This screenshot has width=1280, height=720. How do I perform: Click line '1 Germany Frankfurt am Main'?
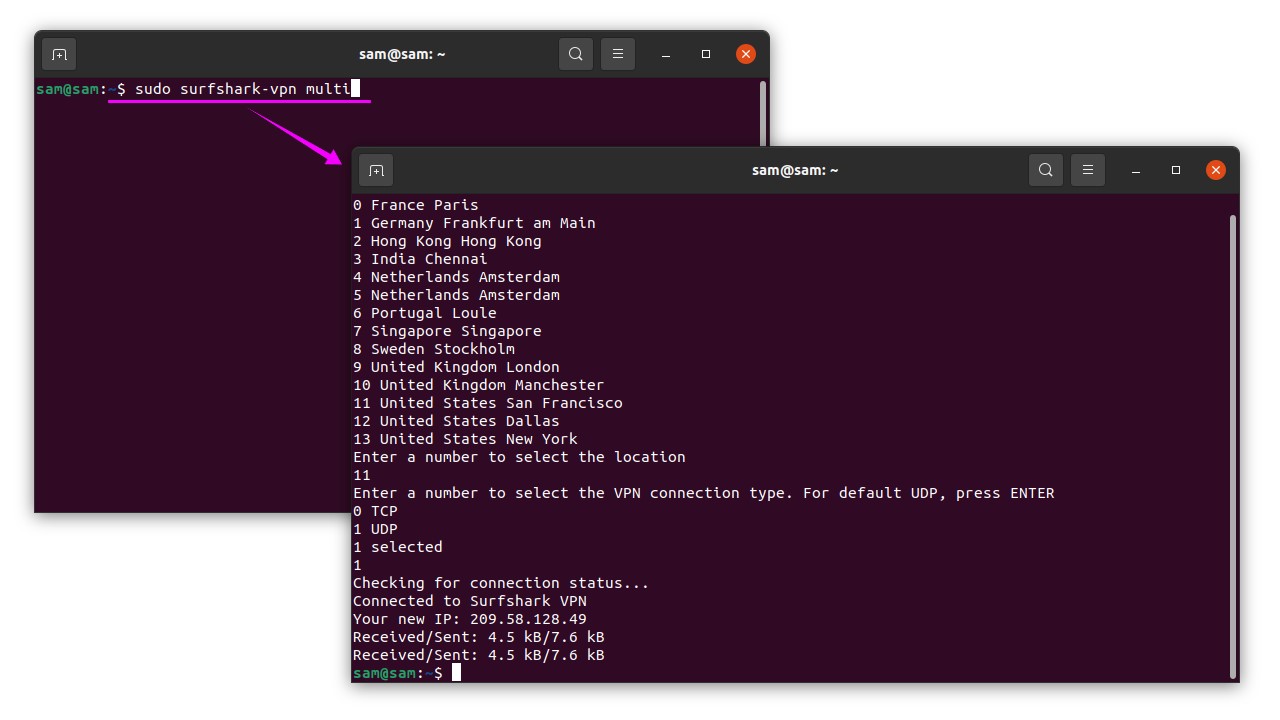(x=474, y=223)
